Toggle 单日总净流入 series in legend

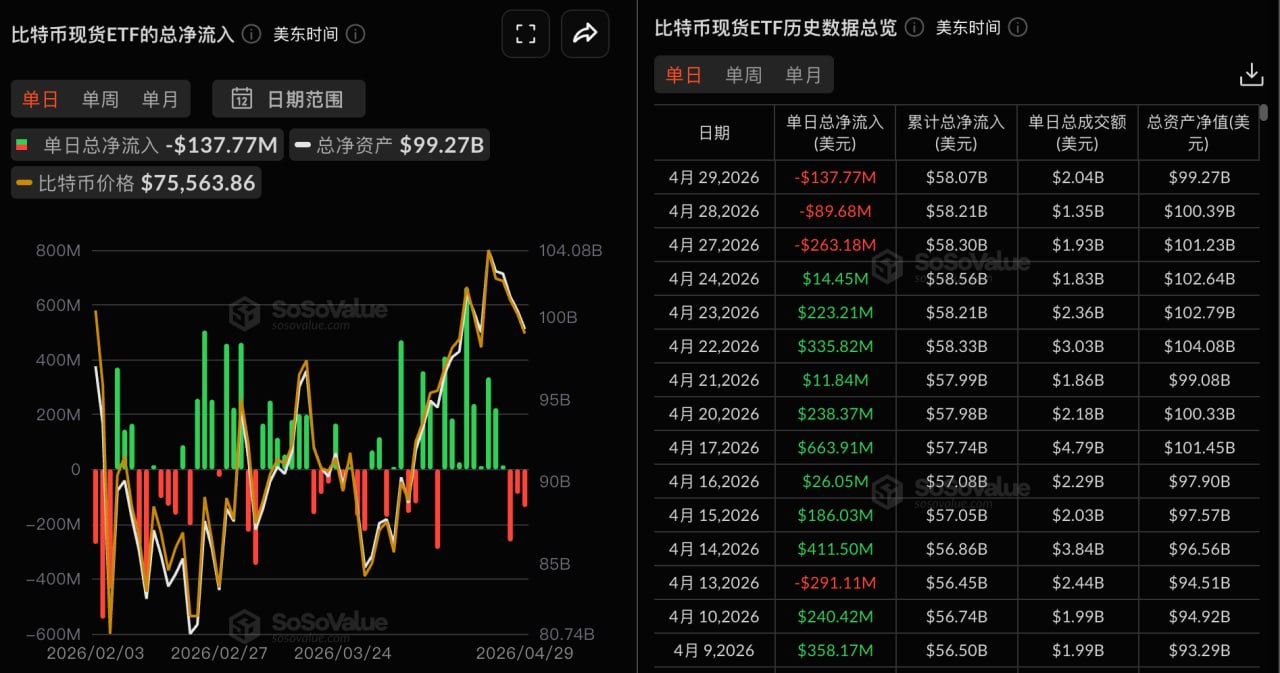click(x=147, y=145)
